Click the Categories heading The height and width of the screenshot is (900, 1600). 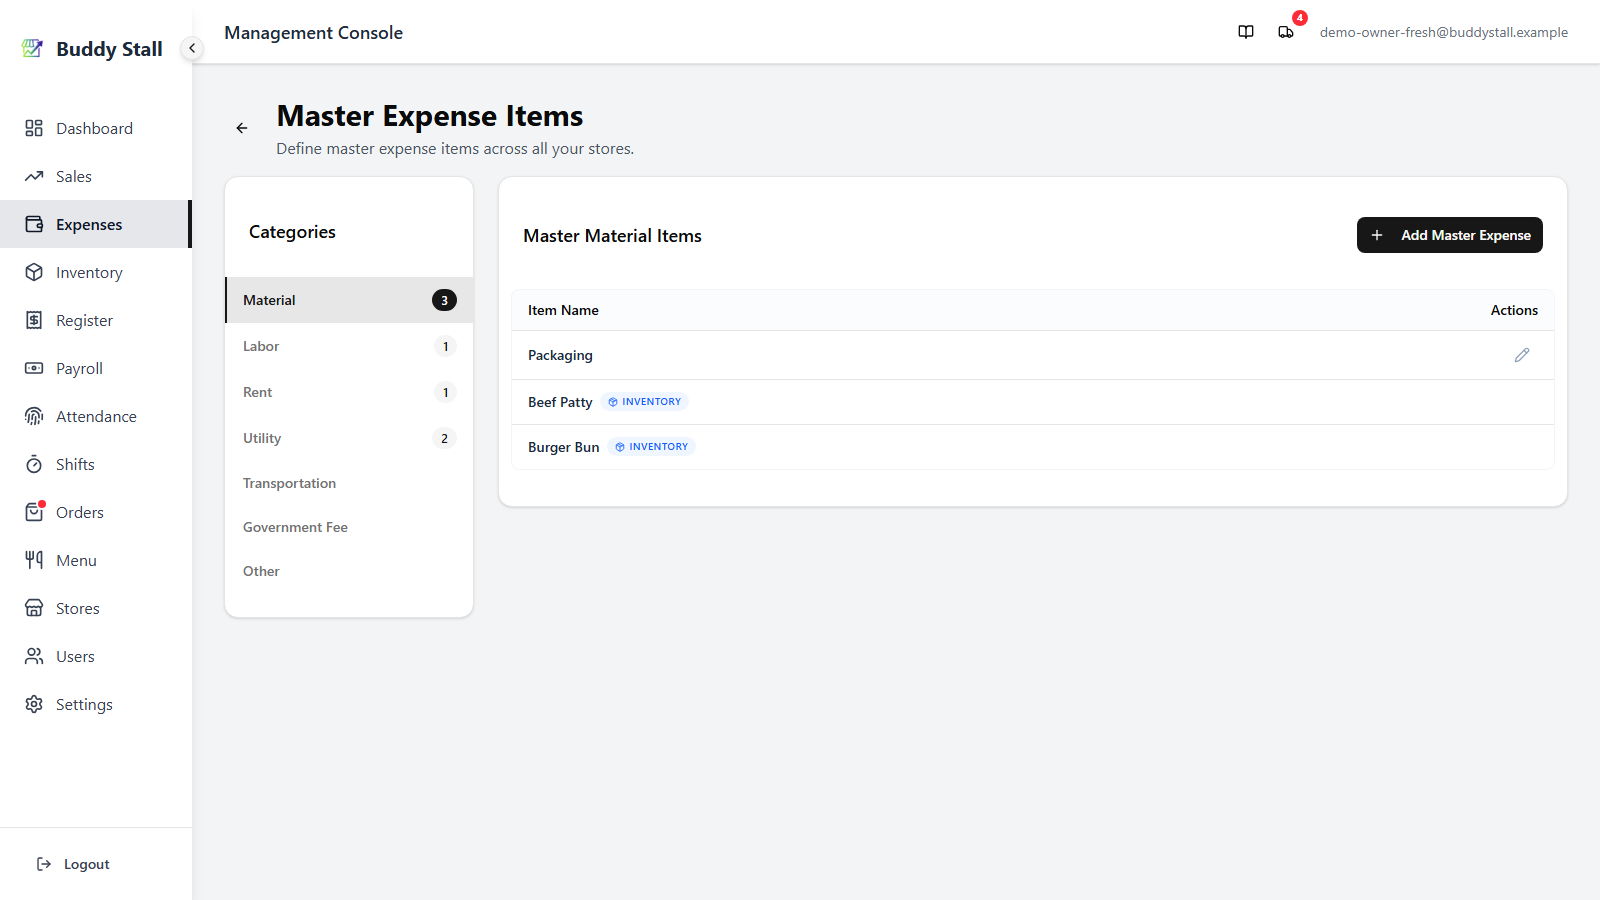[292, 232]
